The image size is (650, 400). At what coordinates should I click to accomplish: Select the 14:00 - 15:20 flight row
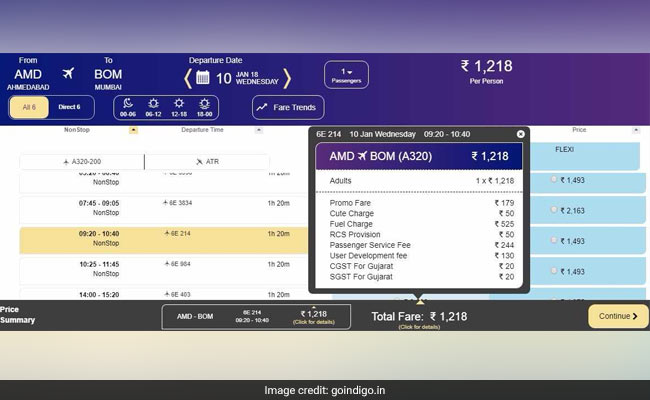(x=164, y=294)
